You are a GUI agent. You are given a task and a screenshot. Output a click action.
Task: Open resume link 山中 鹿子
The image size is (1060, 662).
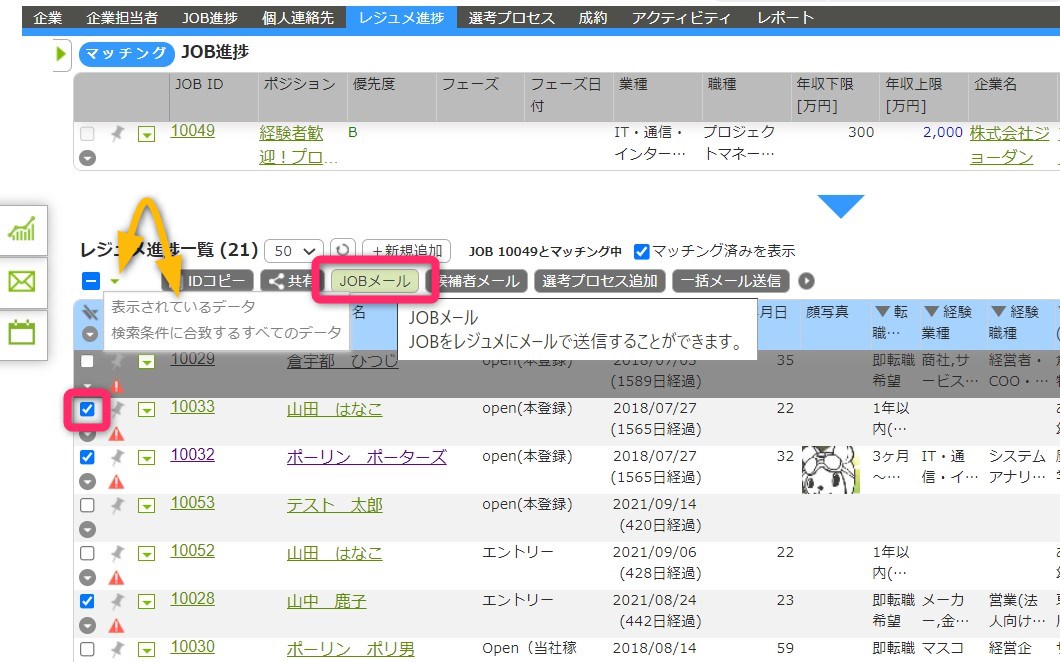(326, 601)
